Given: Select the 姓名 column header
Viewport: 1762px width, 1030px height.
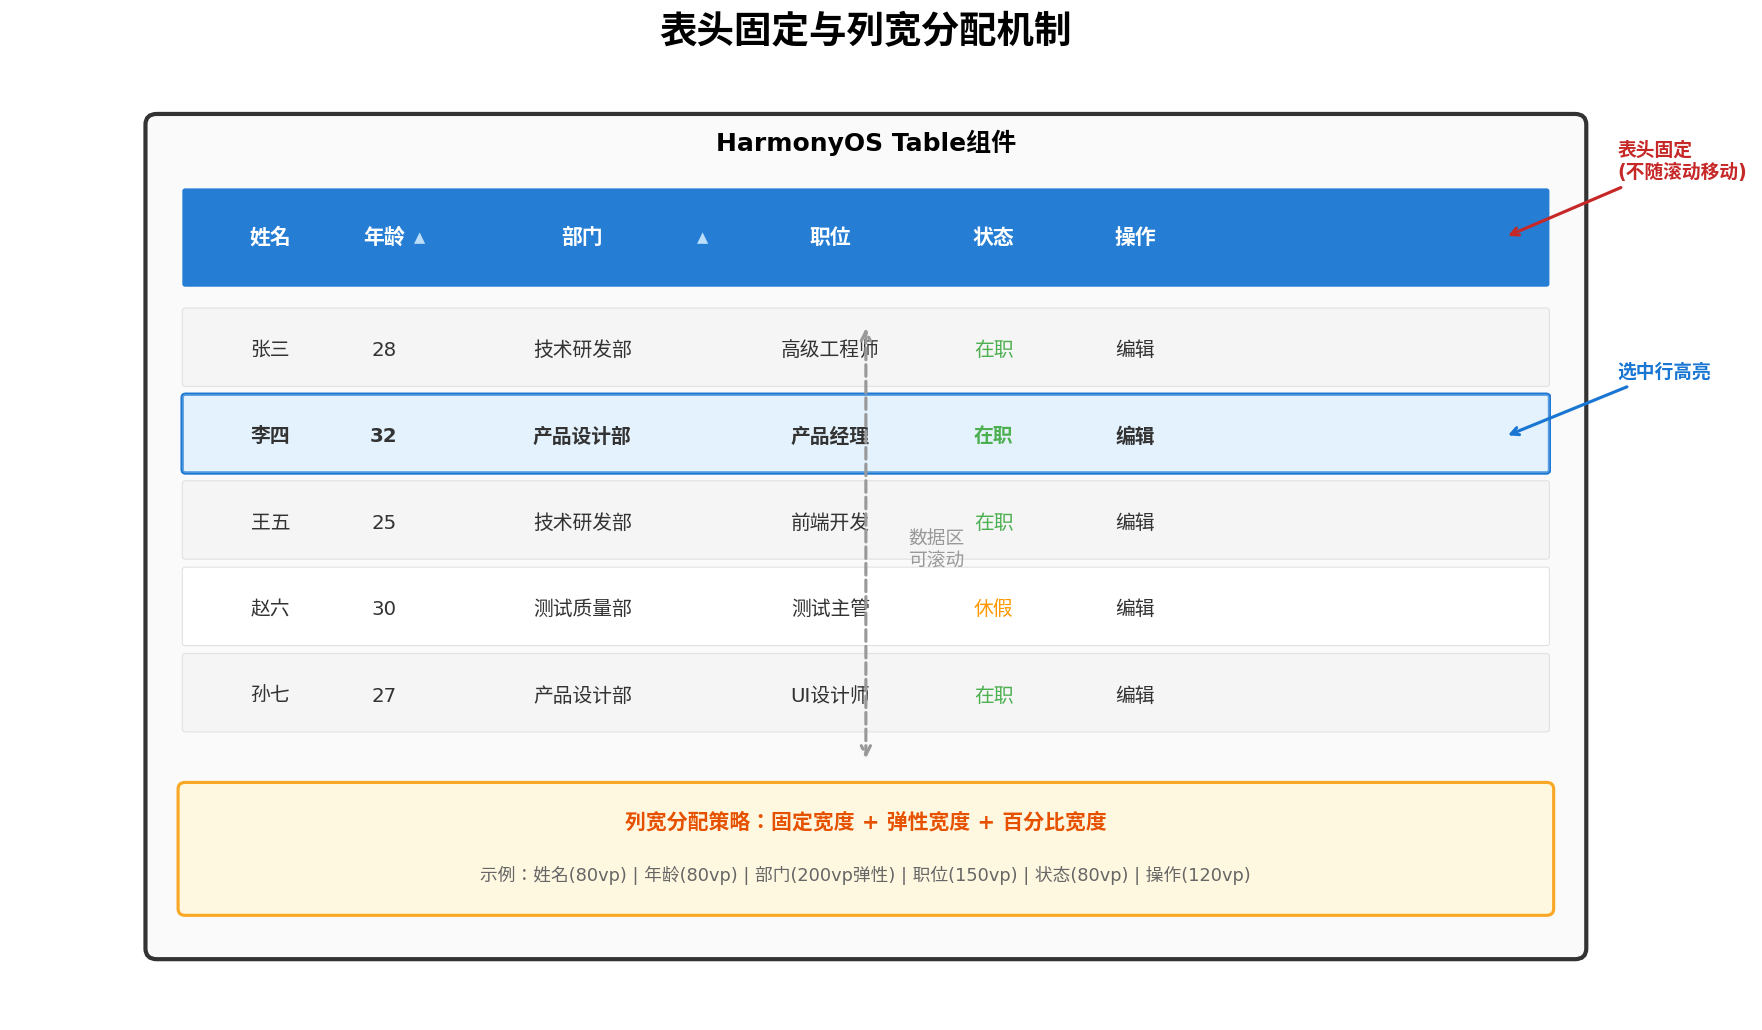Looking at the screenshot, I should 270,237.
